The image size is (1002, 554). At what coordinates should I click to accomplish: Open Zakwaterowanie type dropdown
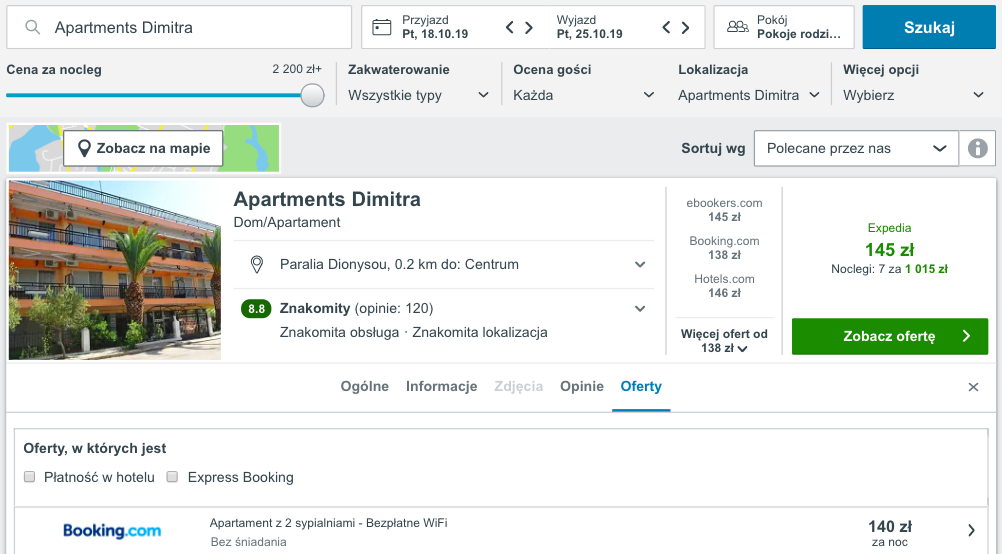point(419,95)
